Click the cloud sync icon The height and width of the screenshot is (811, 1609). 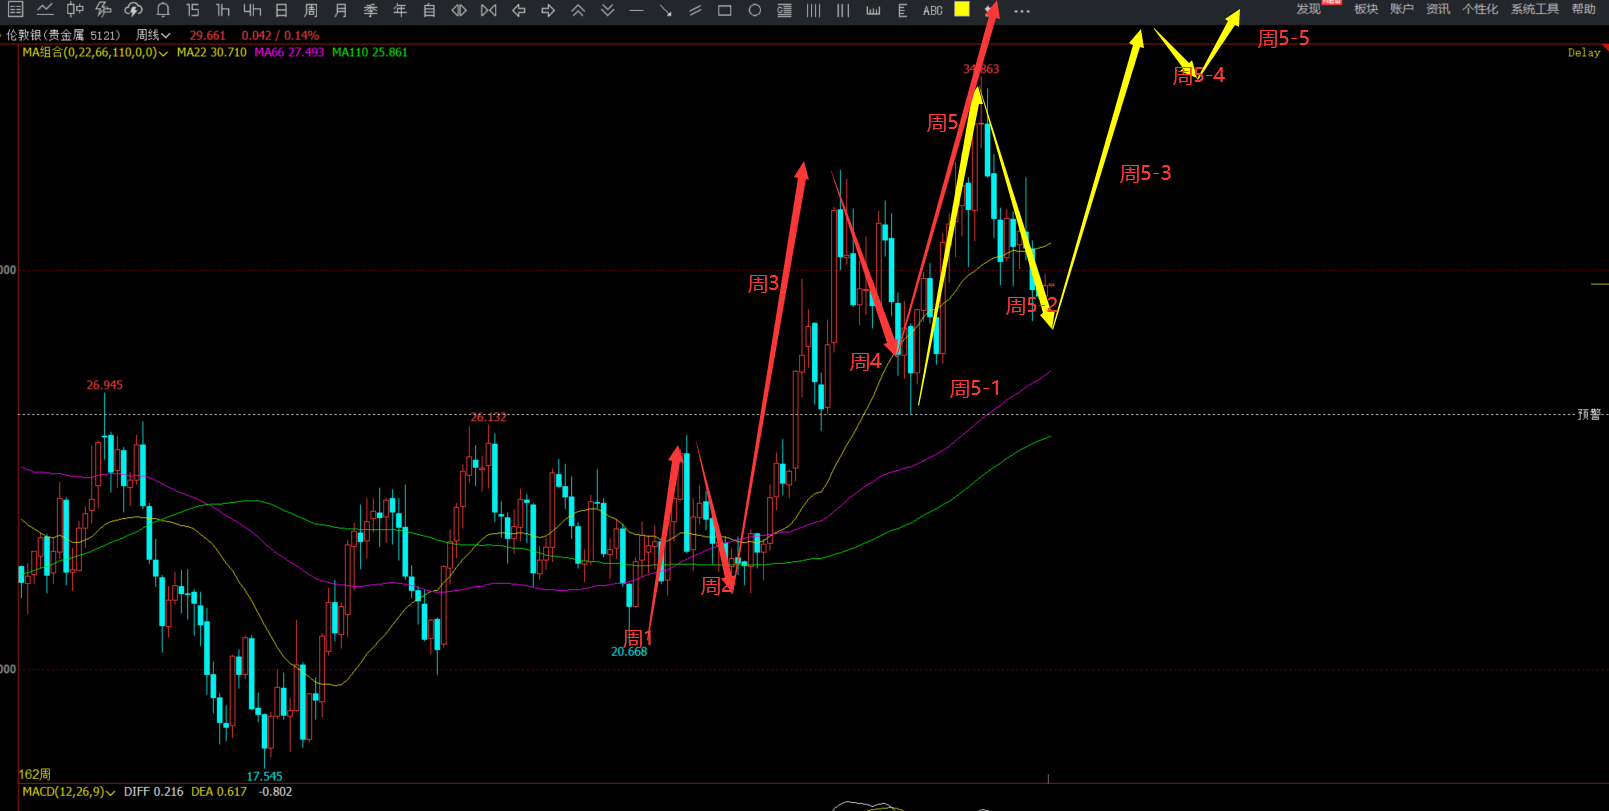133,10
